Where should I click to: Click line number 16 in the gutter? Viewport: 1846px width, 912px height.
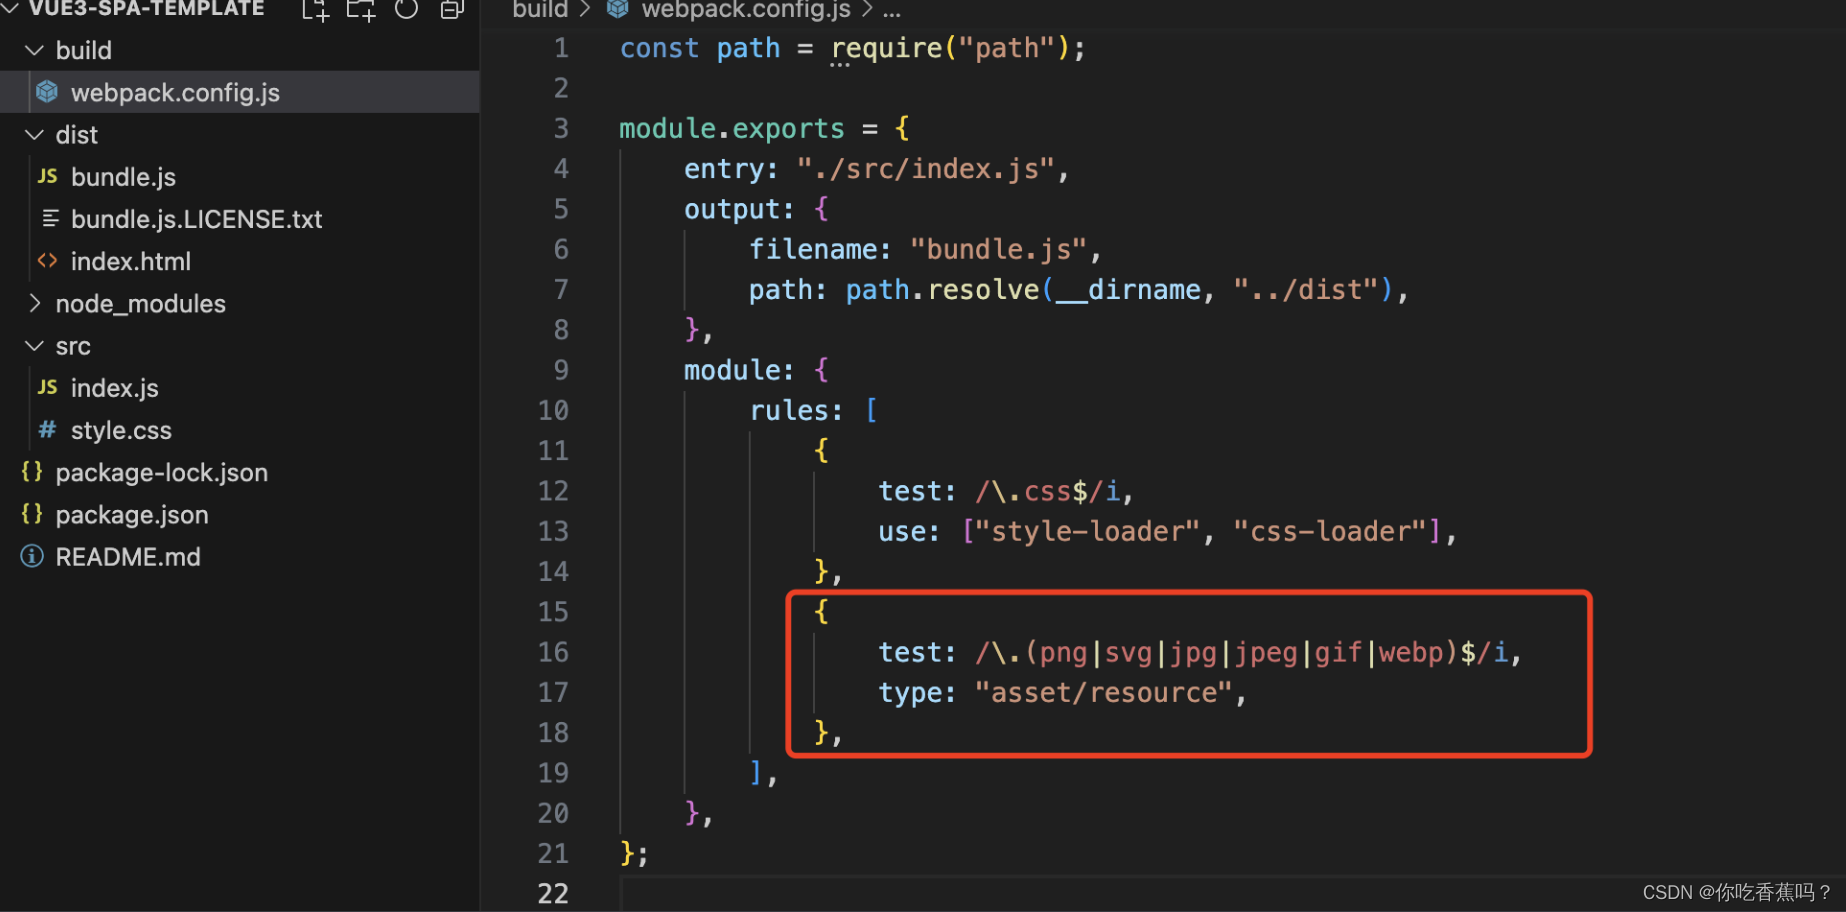coord(553,652)
